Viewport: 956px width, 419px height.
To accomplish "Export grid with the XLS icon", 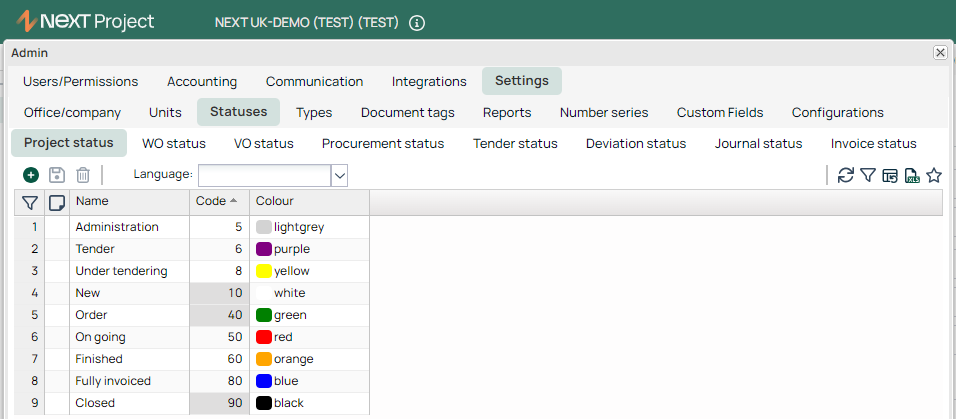I will [x=911, y=176].
